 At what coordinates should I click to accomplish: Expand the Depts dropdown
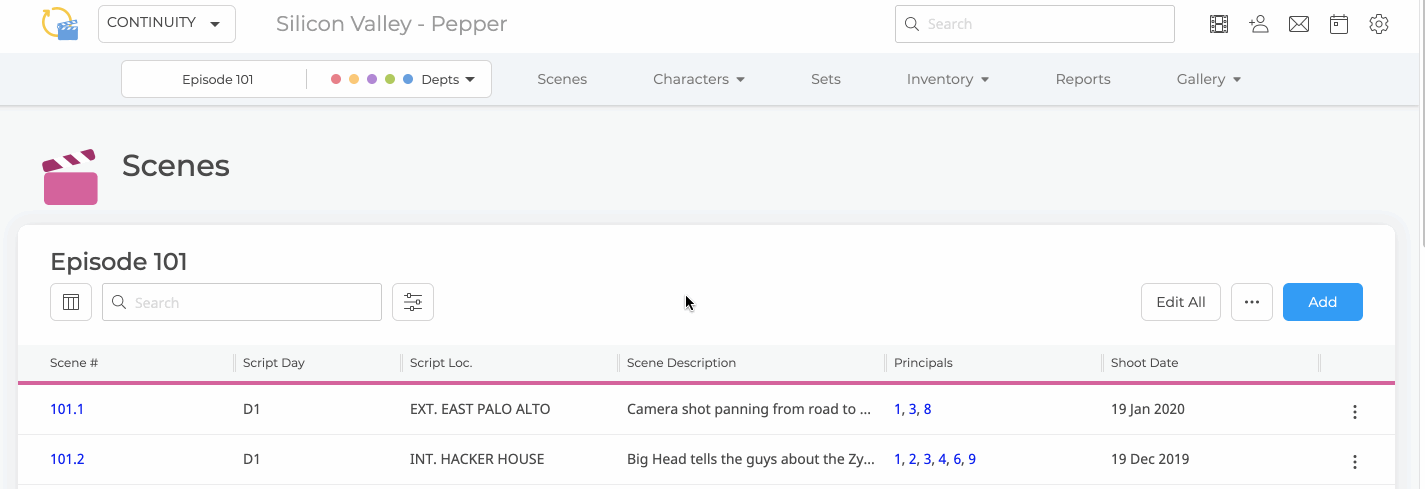447,79
